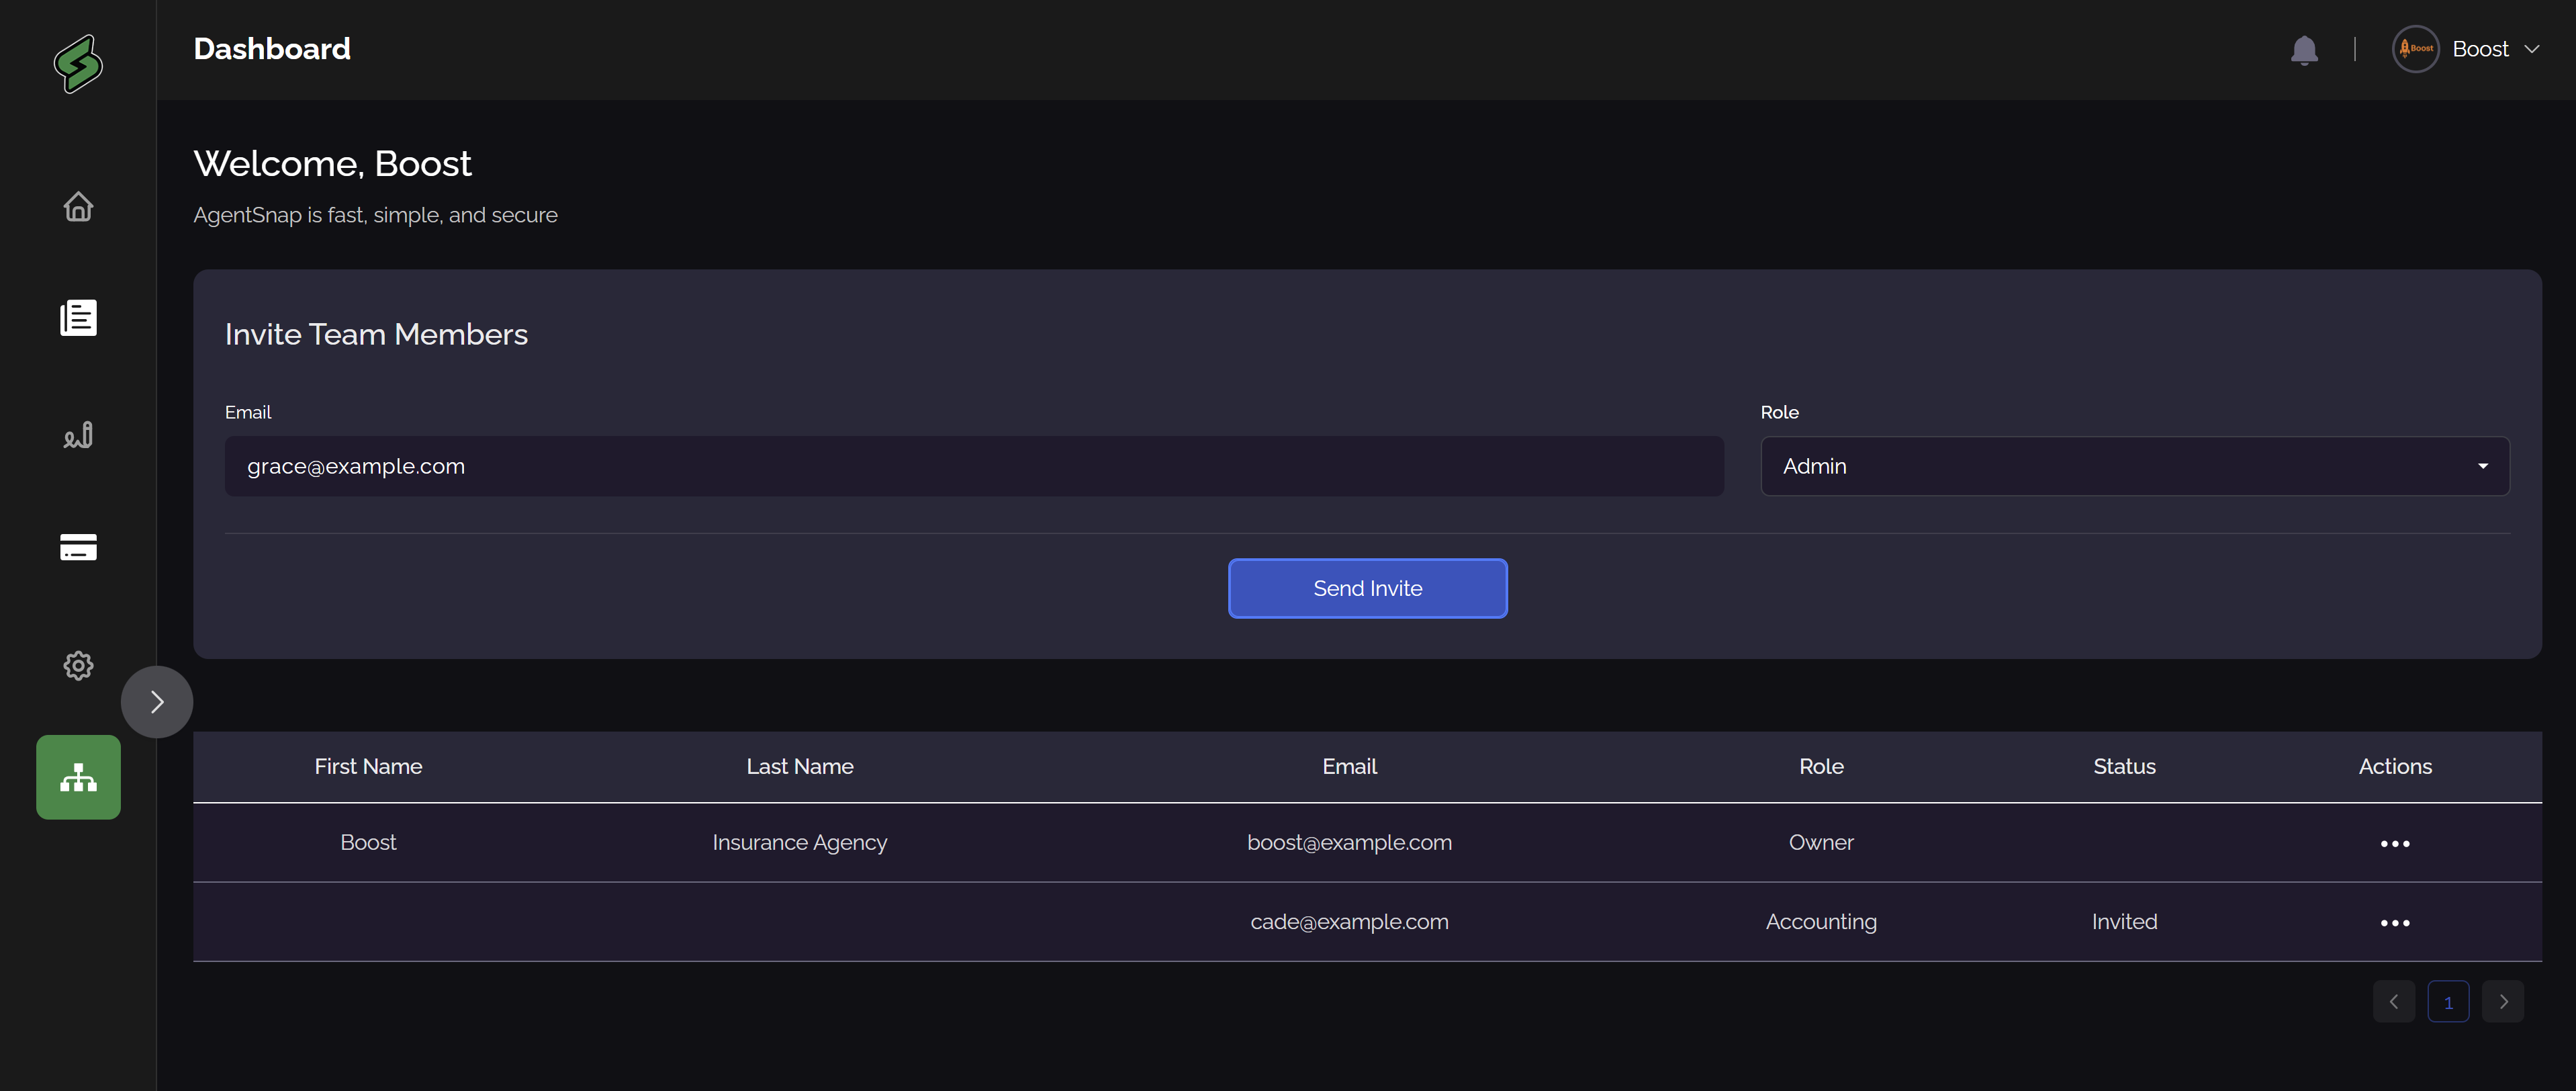Click the Email column header

click(1349, 766)
